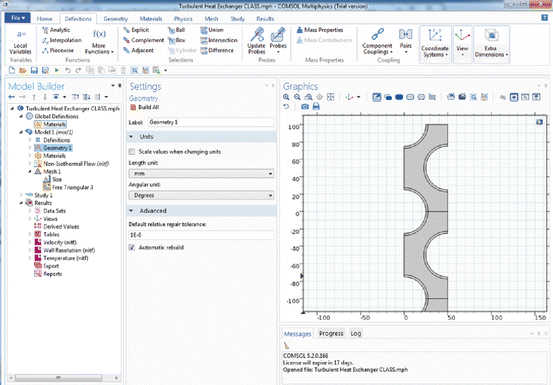The height and width of the screenshot is (385, 553).
Task: Click Complement selection button
Action: [143, 40]
